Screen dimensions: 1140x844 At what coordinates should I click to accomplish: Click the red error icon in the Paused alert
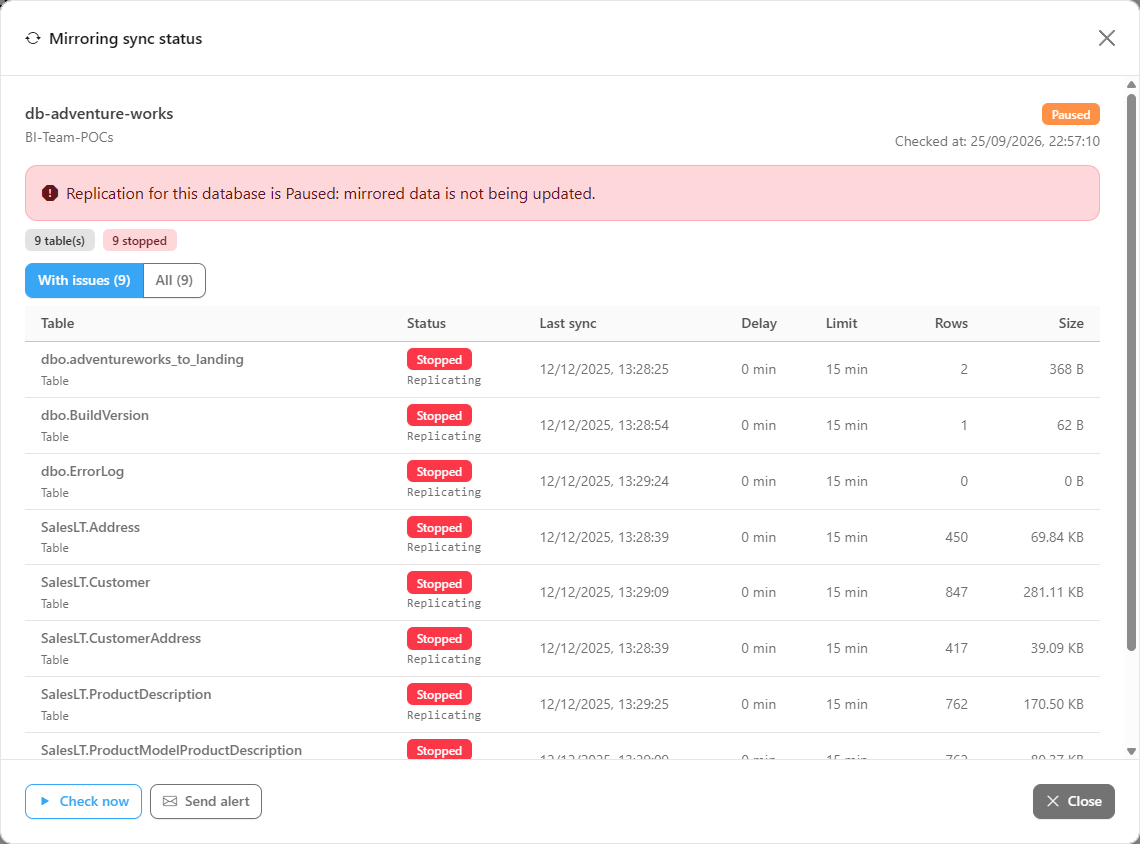49,193
